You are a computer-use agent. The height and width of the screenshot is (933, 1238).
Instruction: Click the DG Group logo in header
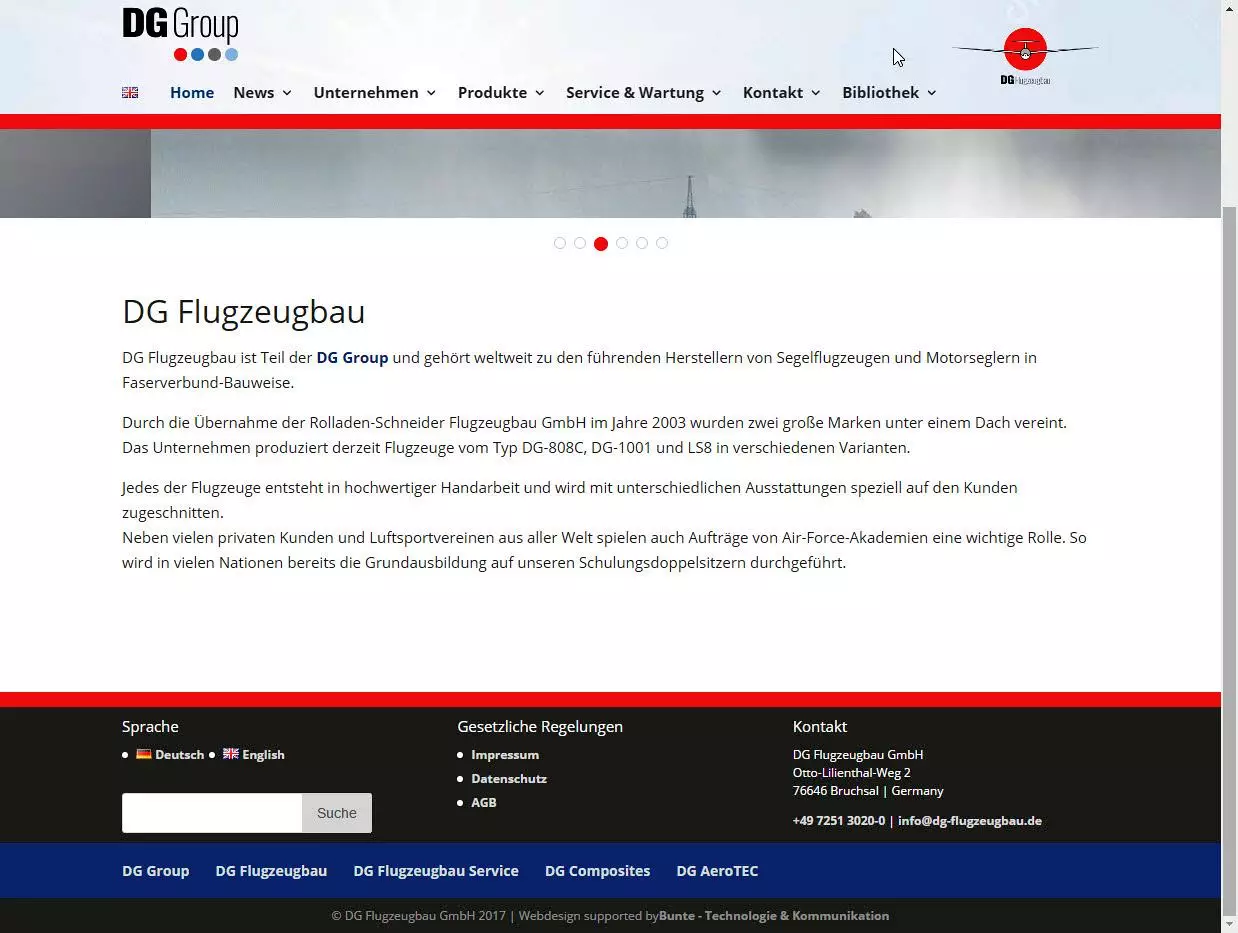(180, 34)
